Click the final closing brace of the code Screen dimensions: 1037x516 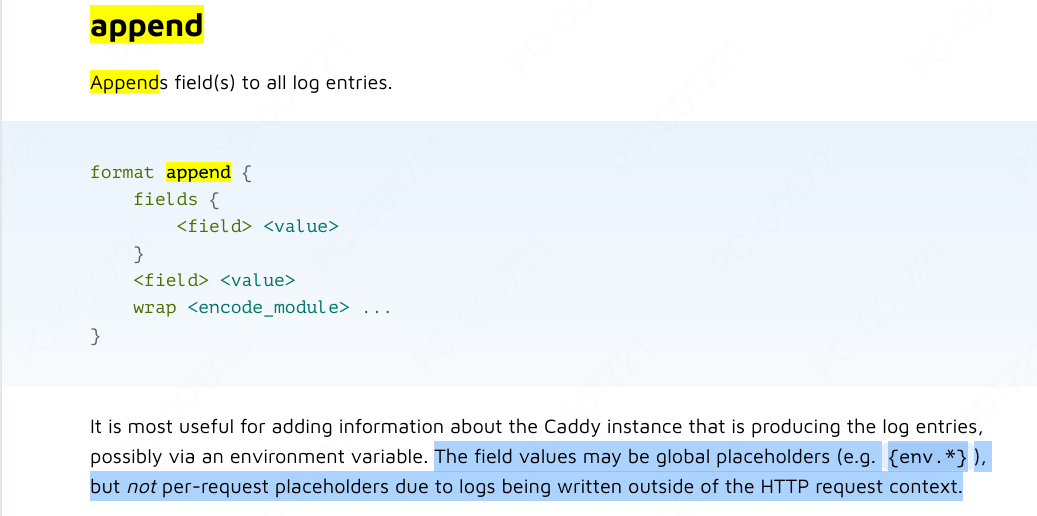96,335
